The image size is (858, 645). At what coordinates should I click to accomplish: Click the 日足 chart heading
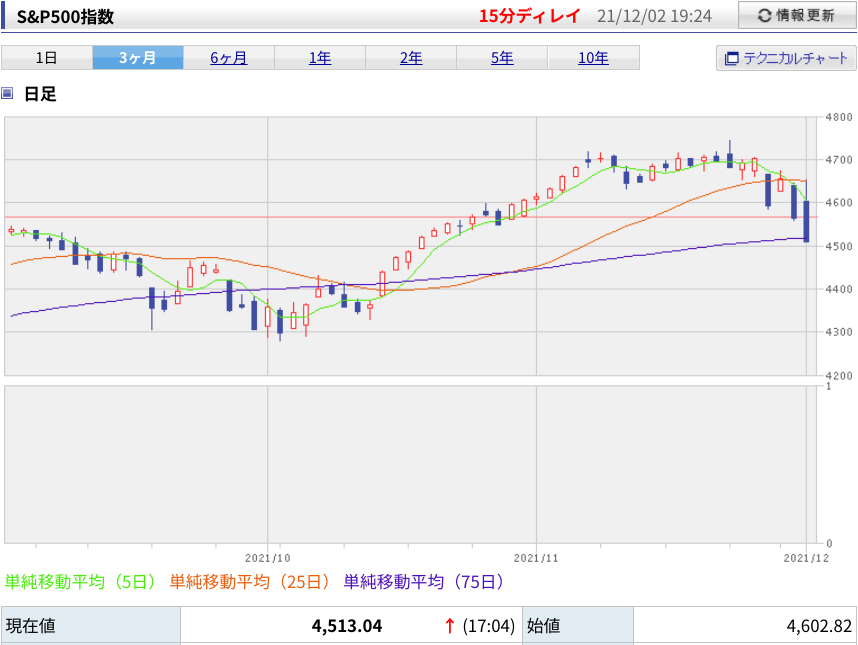(x=40, y=94)
